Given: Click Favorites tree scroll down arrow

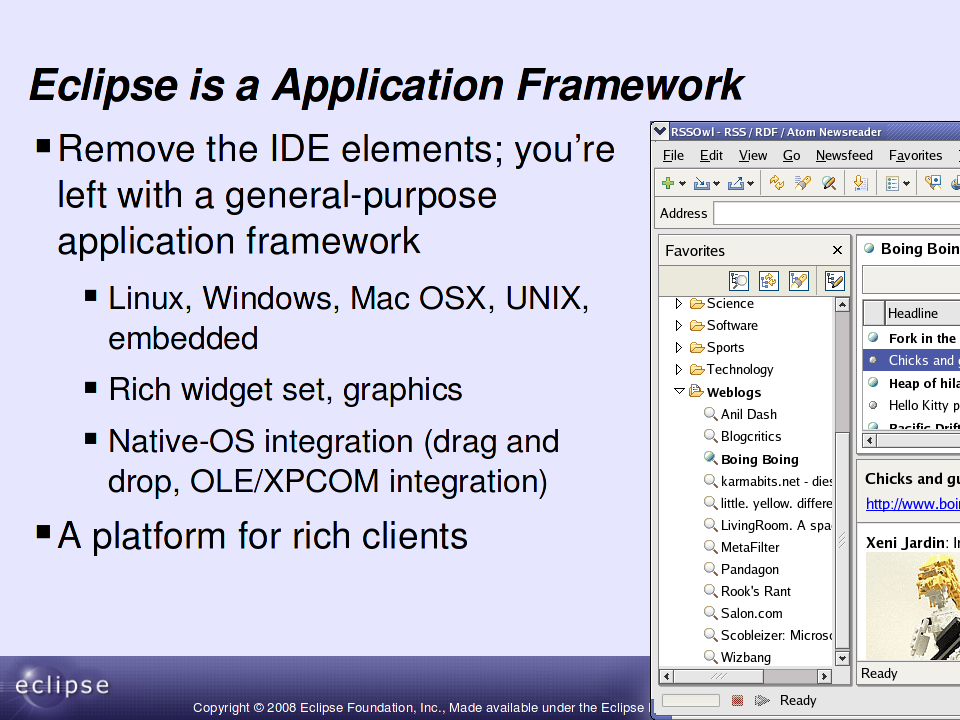Looking at the screenshot, I should 842,659.
